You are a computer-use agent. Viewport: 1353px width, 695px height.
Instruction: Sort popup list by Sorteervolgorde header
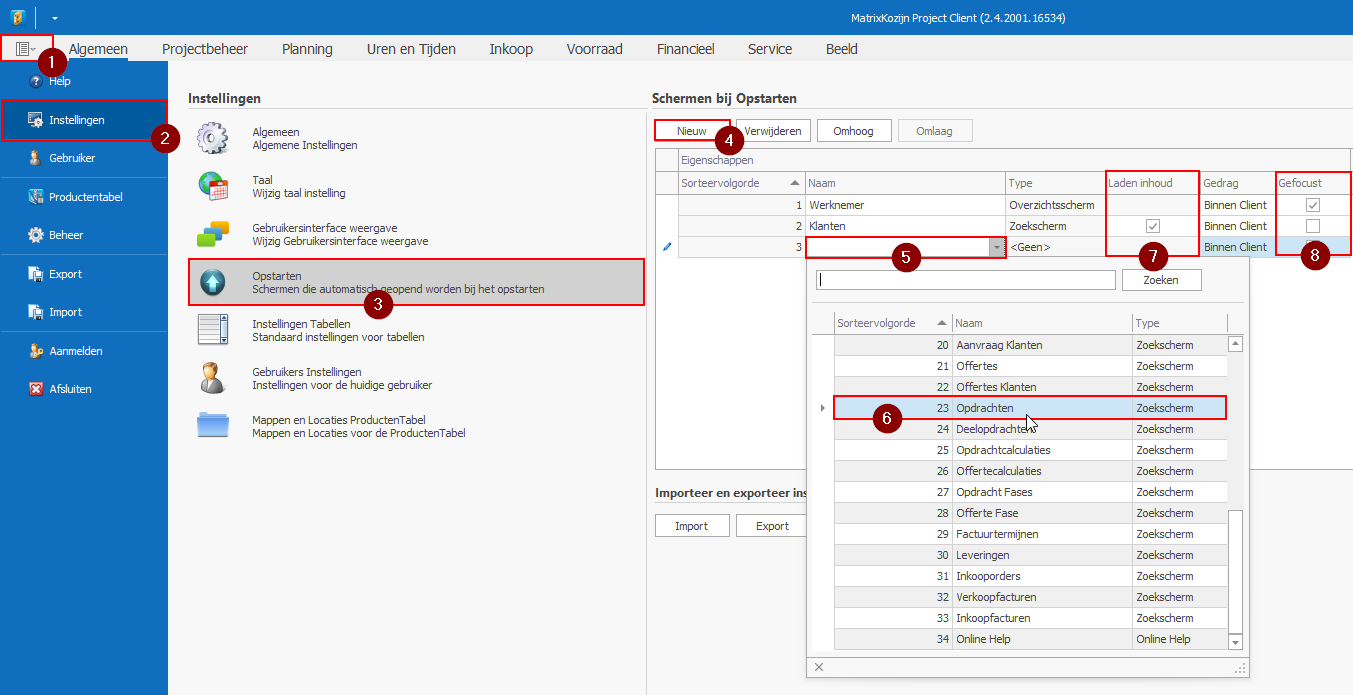[x=893, y=323]
